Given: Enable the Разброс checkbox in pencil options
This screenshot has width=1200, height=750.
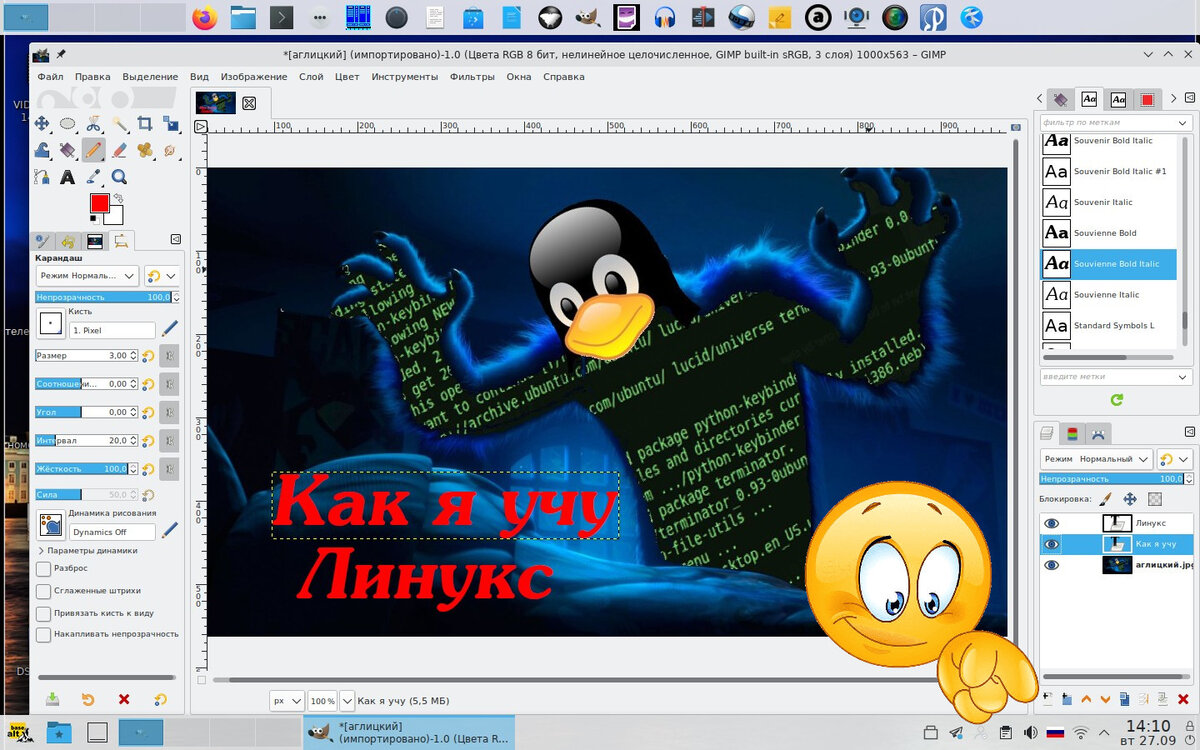Looking at the screenshot, I should coord(42,569).
